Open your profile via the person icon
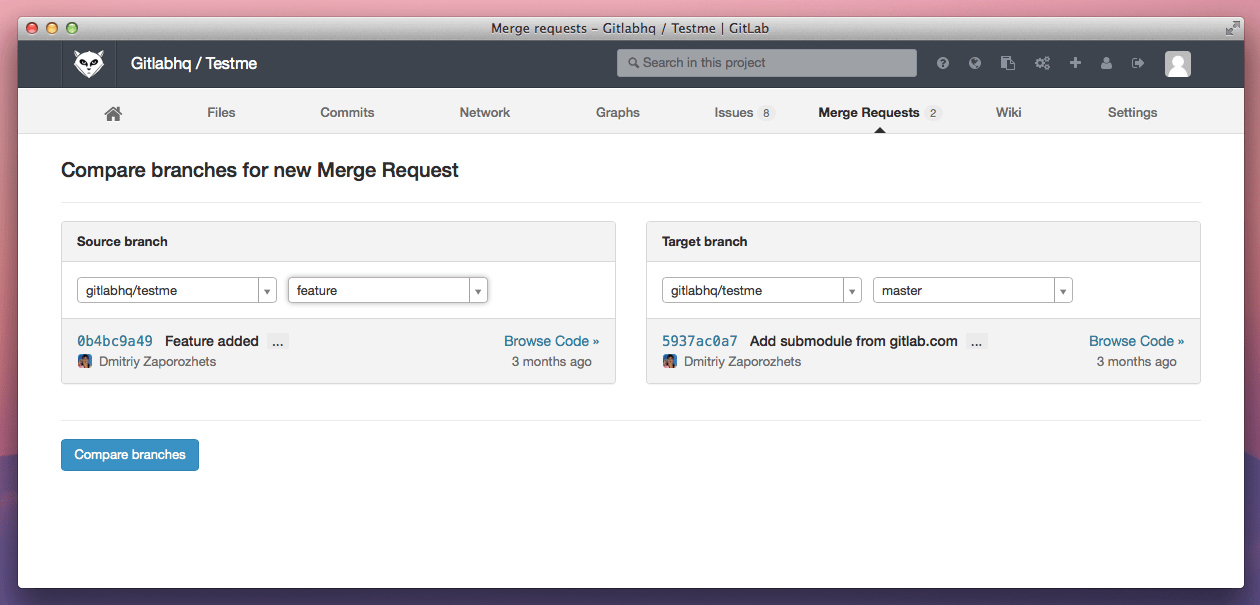 1106,63
